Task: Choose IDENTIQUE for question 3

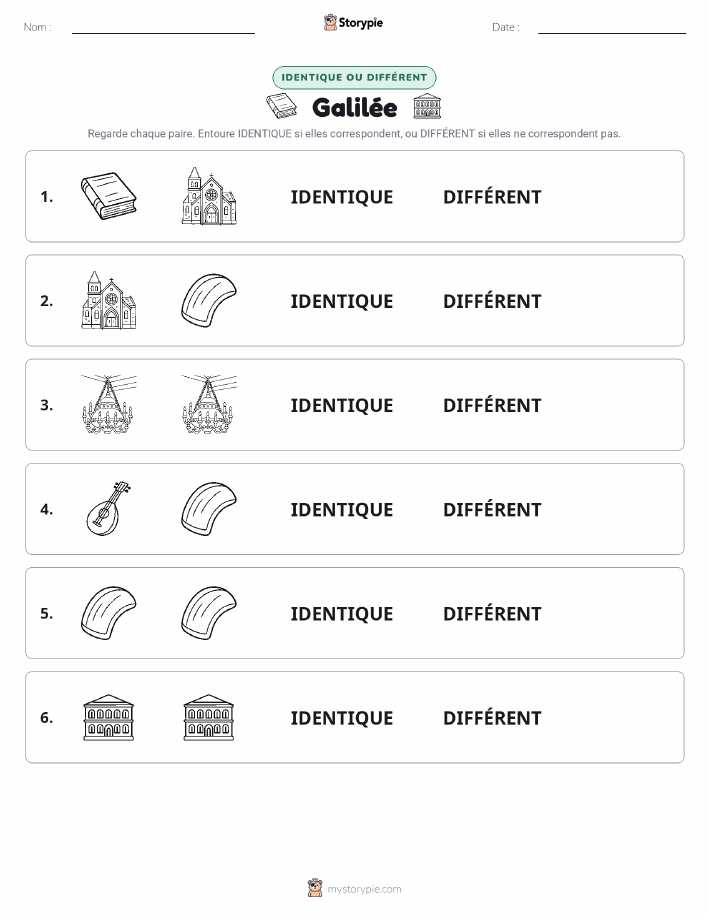Action: (x=342, y=405)
